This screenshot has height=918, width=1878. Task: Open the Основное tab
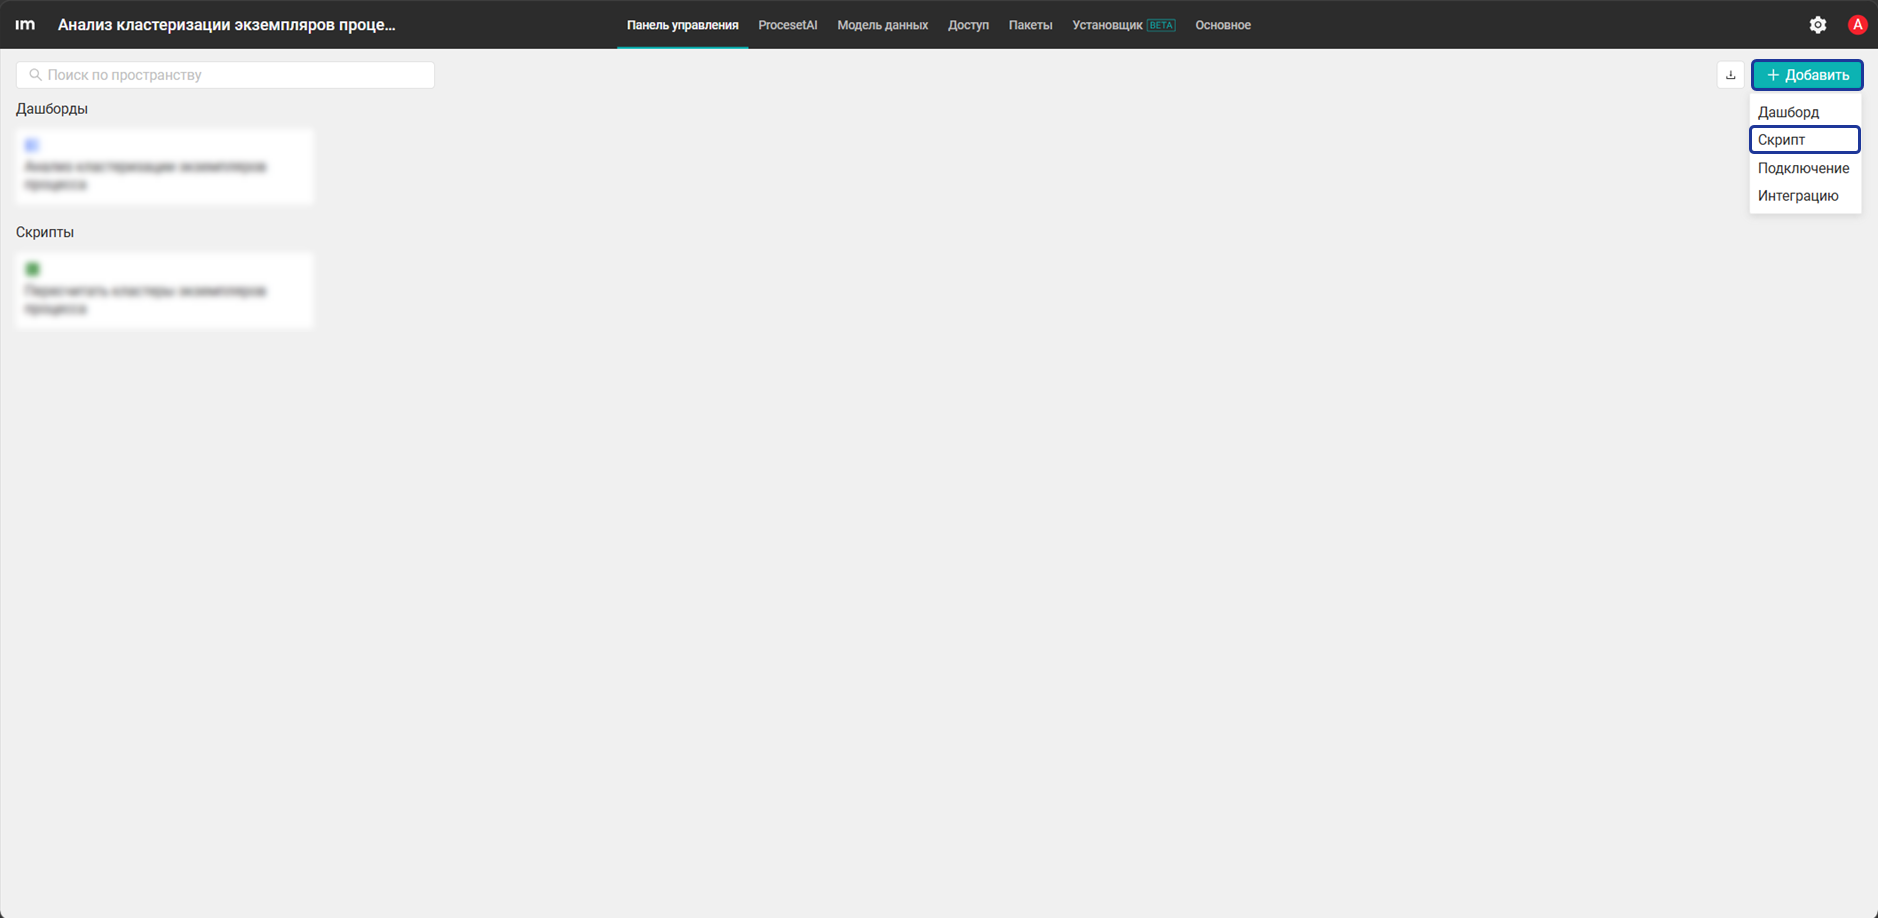pos(1222,25)
